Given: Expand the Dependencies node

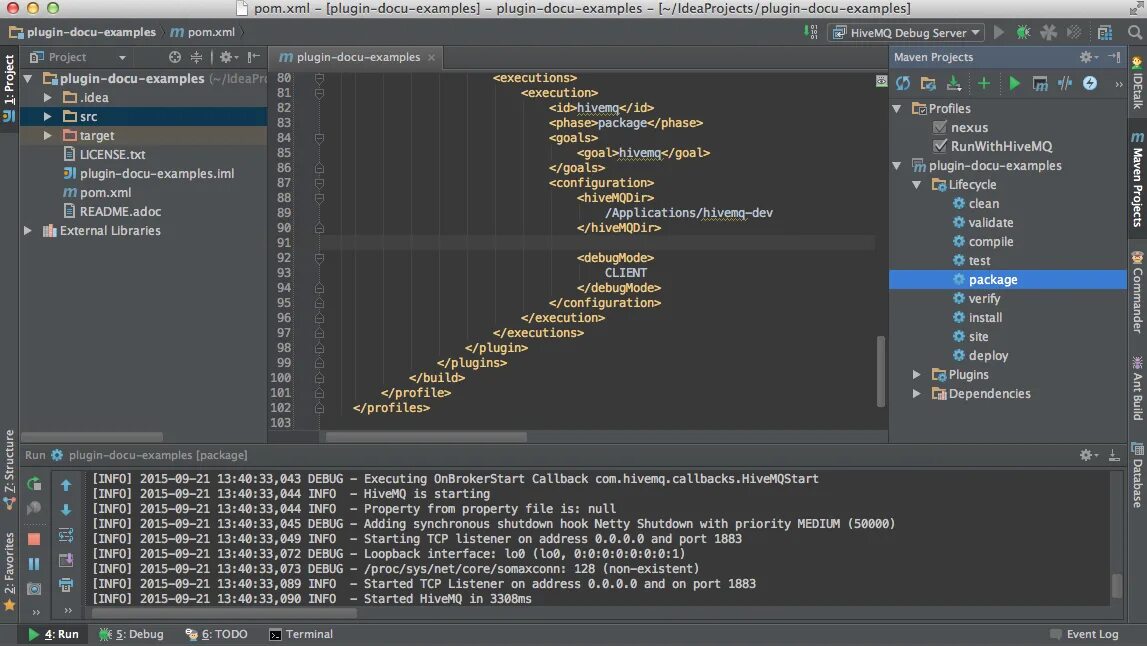Looking at the screenshot, I should tap(915, 393).
